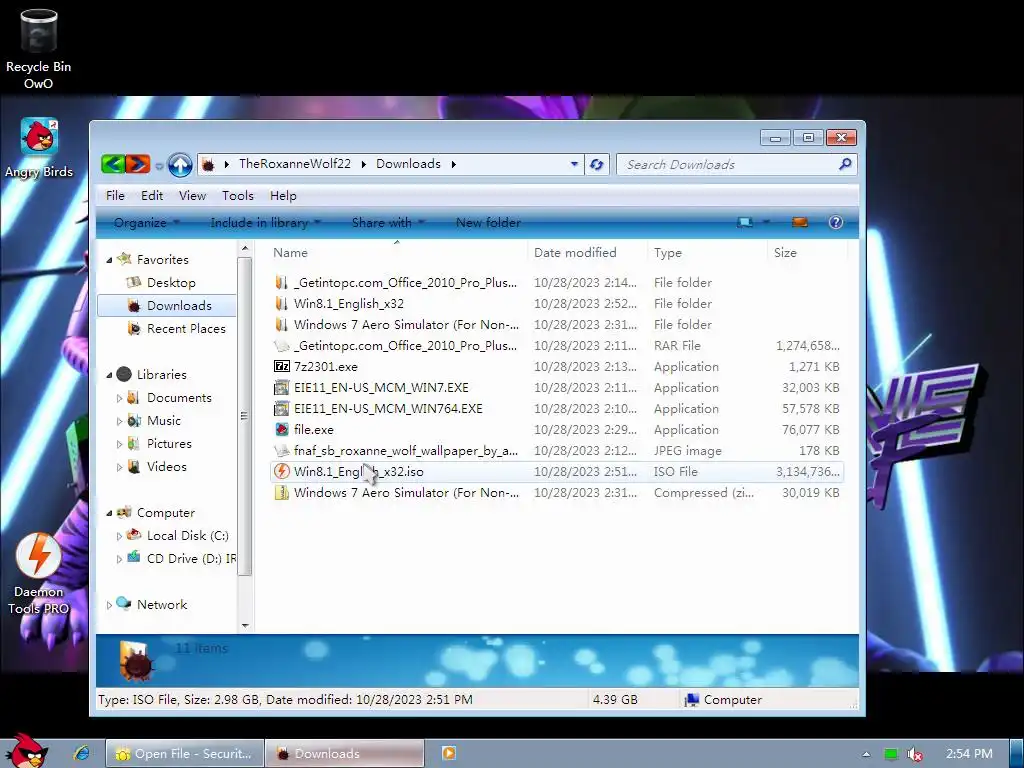Launch Internet Explorer from the taskbar
The image size is (1024, 768).
(x=82, y=753)
